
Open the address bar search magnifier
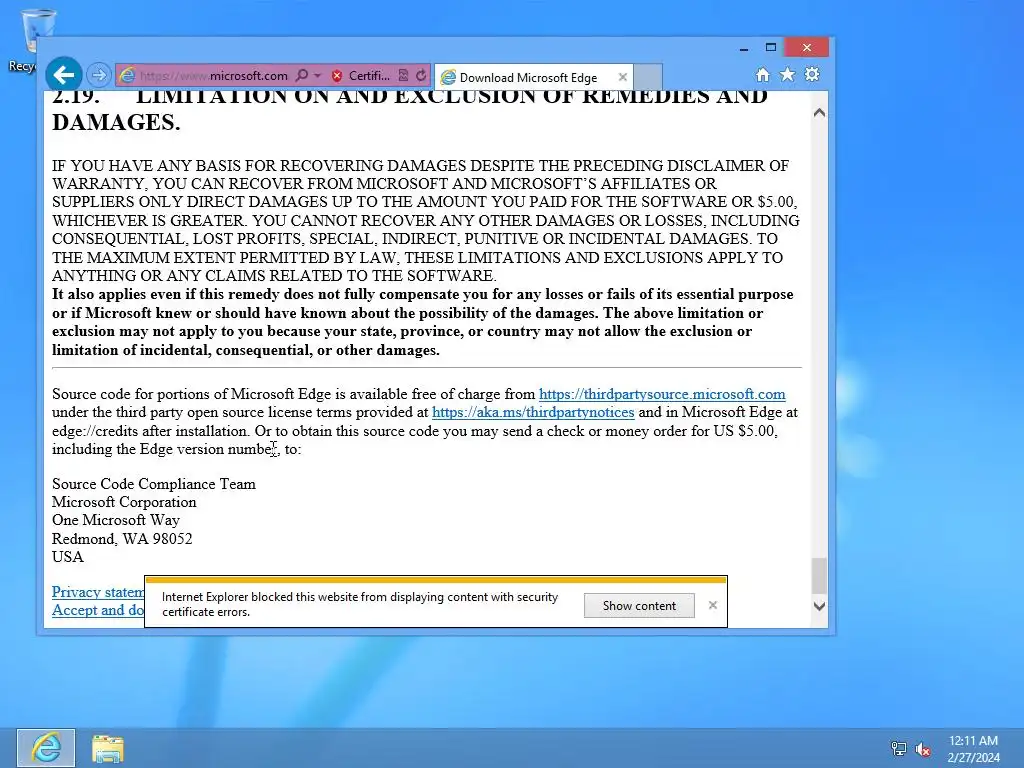coord(301,76)
